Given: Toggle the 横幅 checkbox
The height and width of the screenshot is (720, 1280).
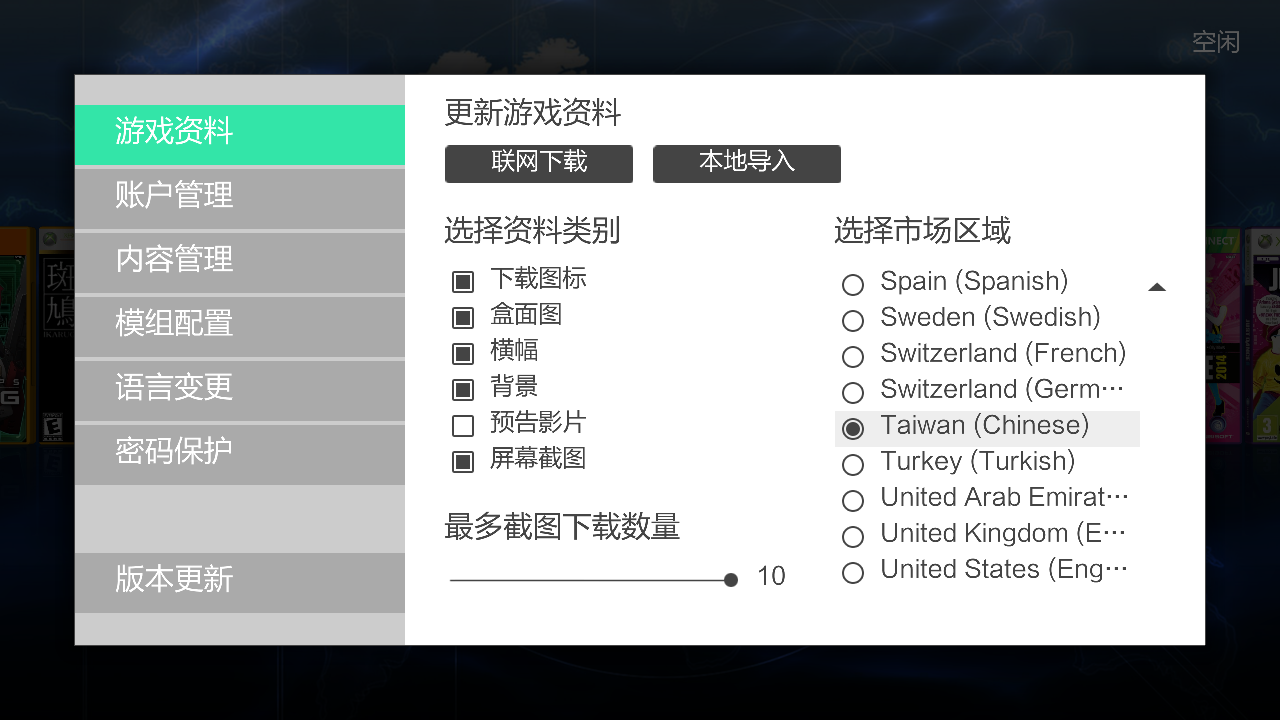Looking at the screenshot, I should click(x=463, y=354).
